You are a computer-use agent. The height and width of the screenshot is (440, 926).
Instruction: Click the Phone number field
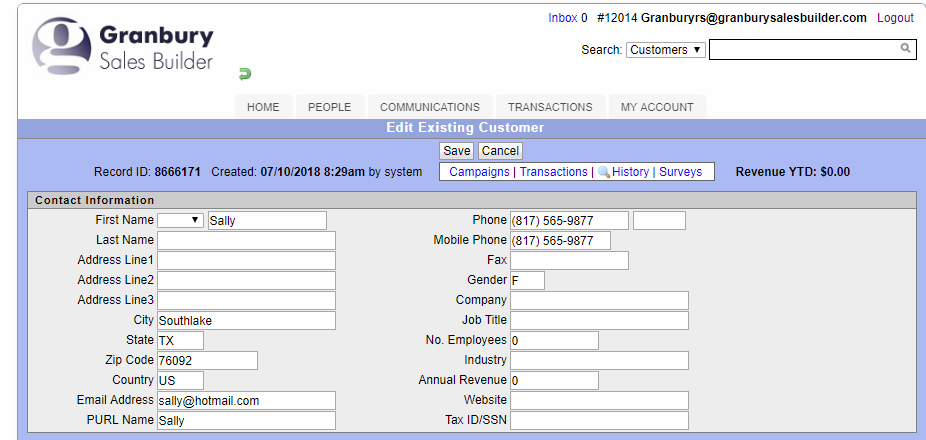tap(569, 221)
